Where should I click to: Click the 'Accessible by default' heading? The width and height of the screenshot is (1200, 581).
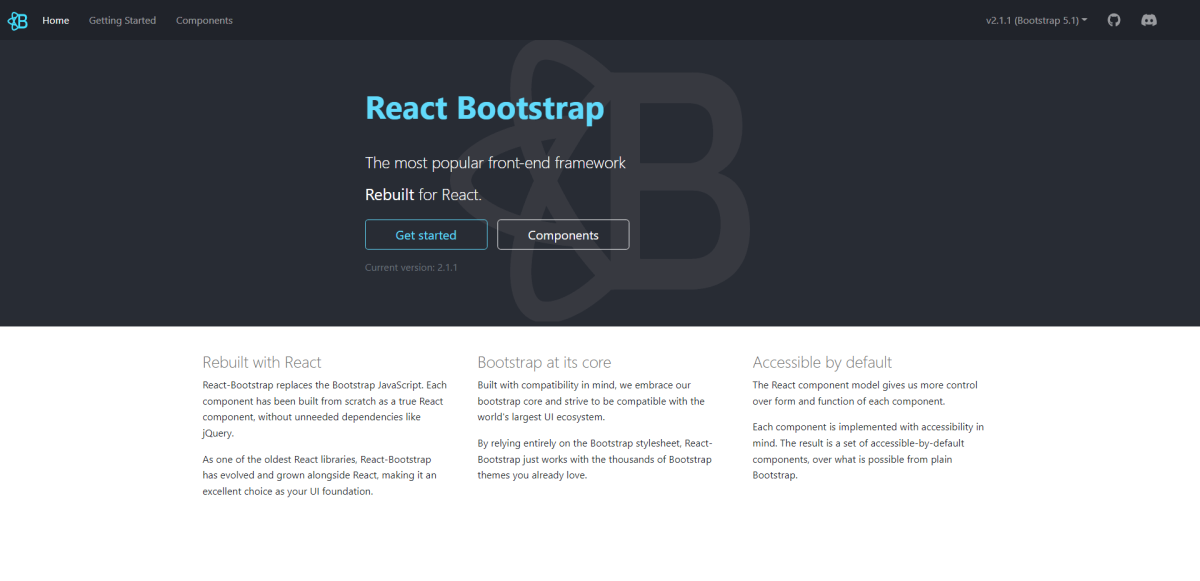(x=822, y=362)
